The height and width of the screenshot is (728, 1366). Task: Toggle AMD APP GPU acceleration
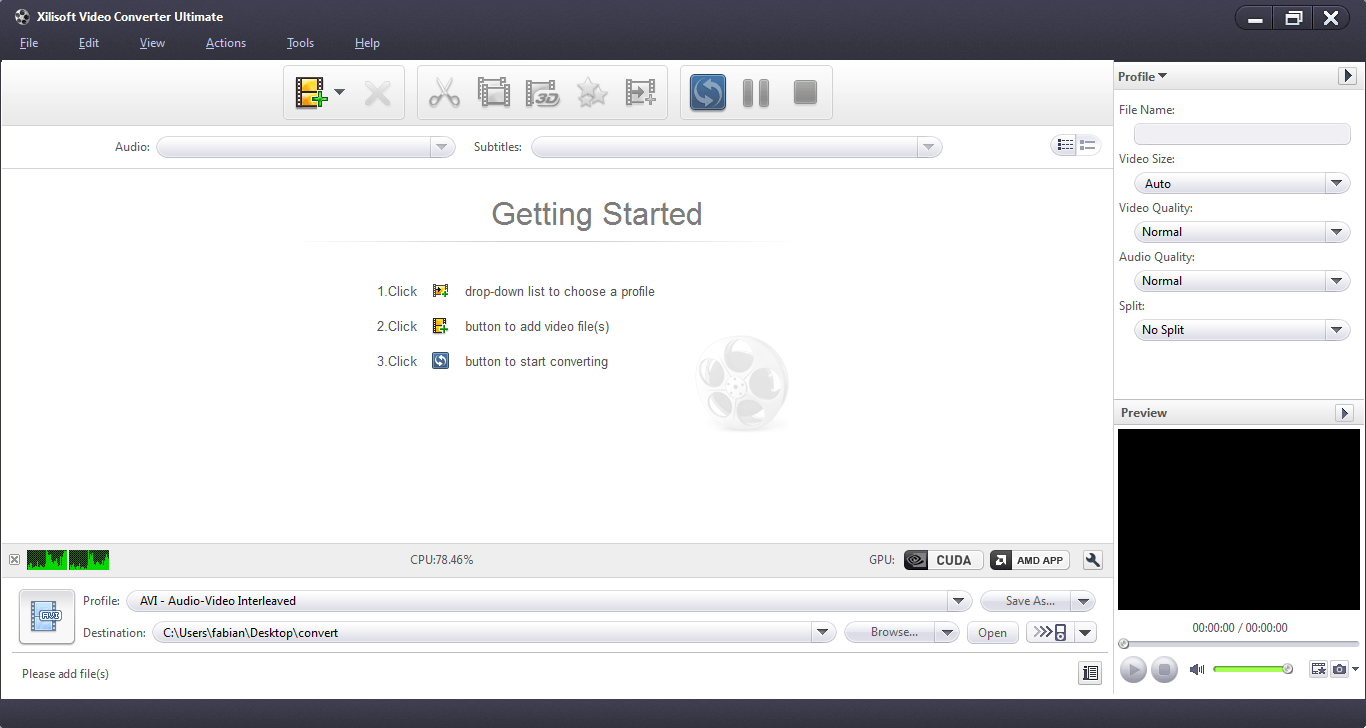click(x=1028, y=560)
